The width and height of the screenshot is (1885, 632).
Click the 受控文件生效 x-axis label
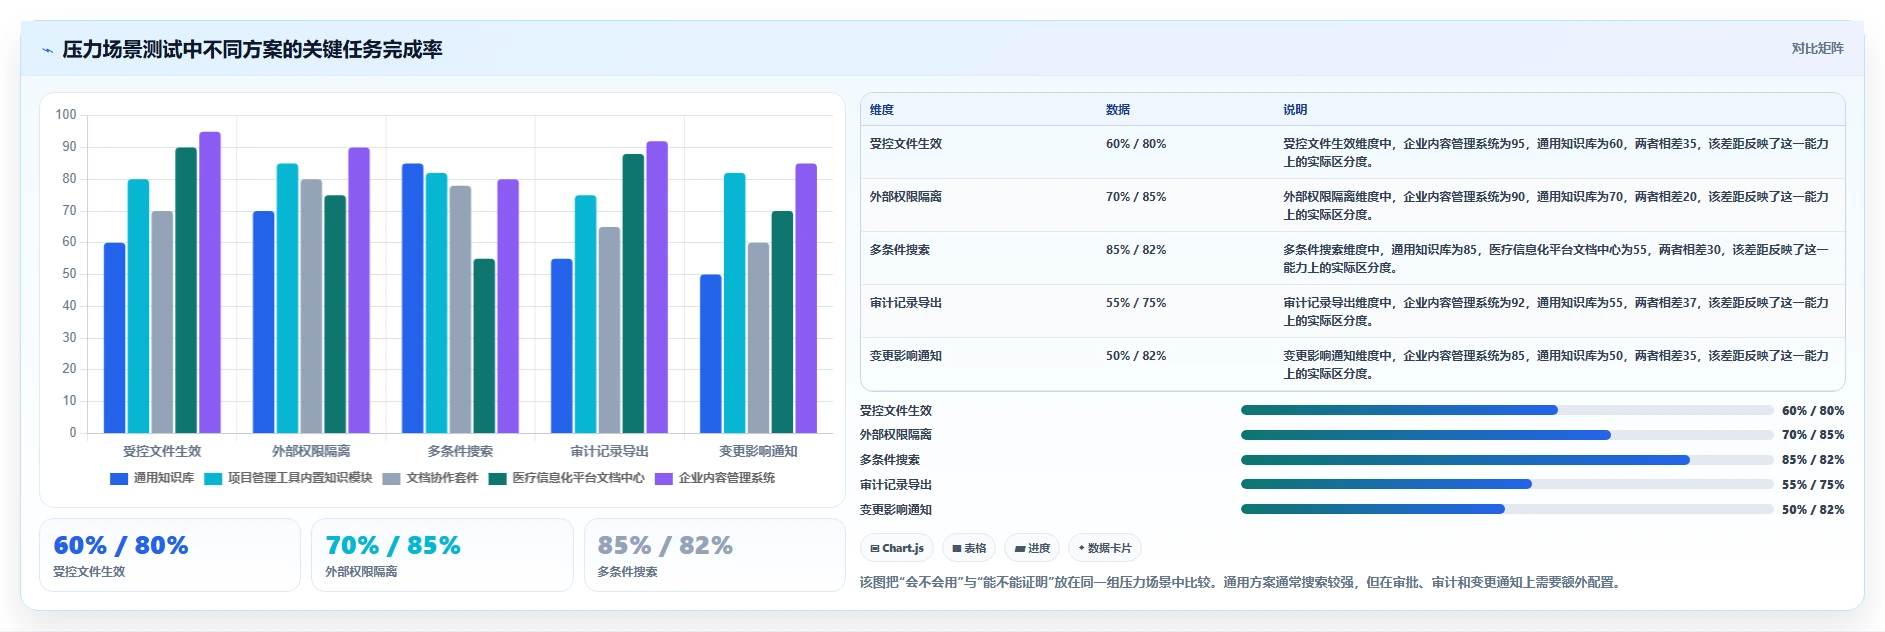162,451
